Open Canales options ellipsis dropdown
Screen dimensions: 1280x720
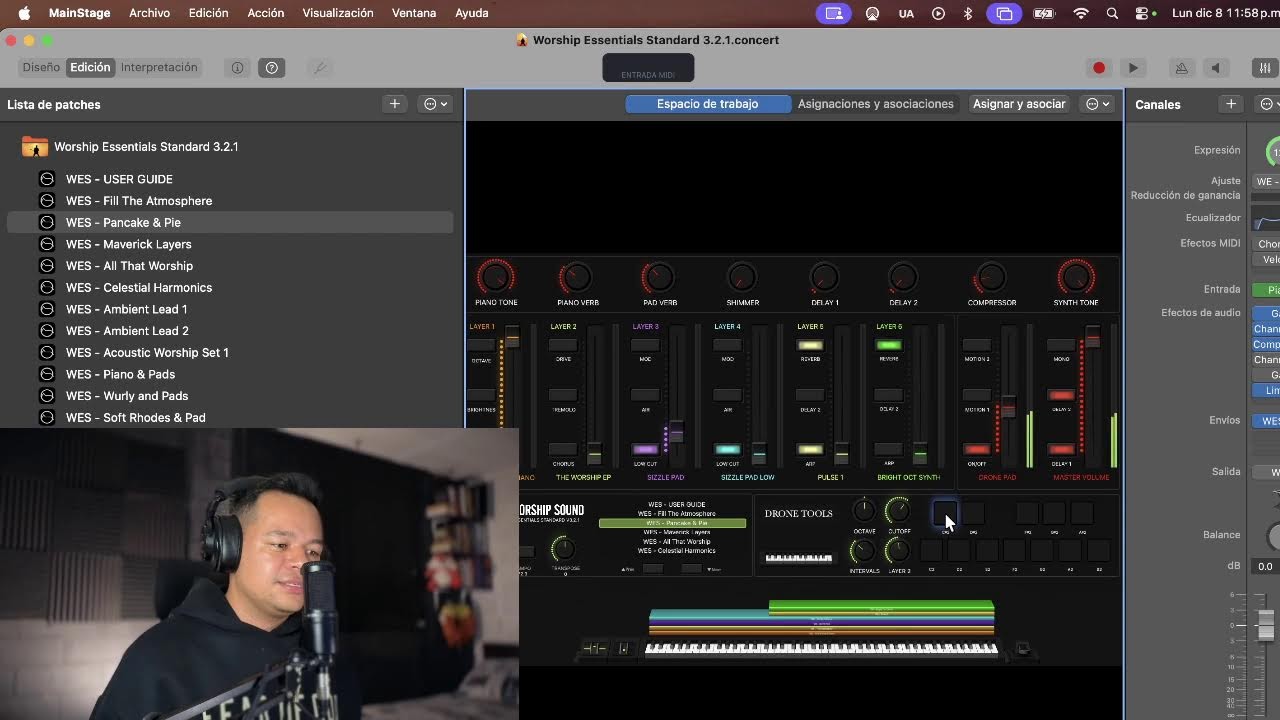click(x=1269, y=104)
